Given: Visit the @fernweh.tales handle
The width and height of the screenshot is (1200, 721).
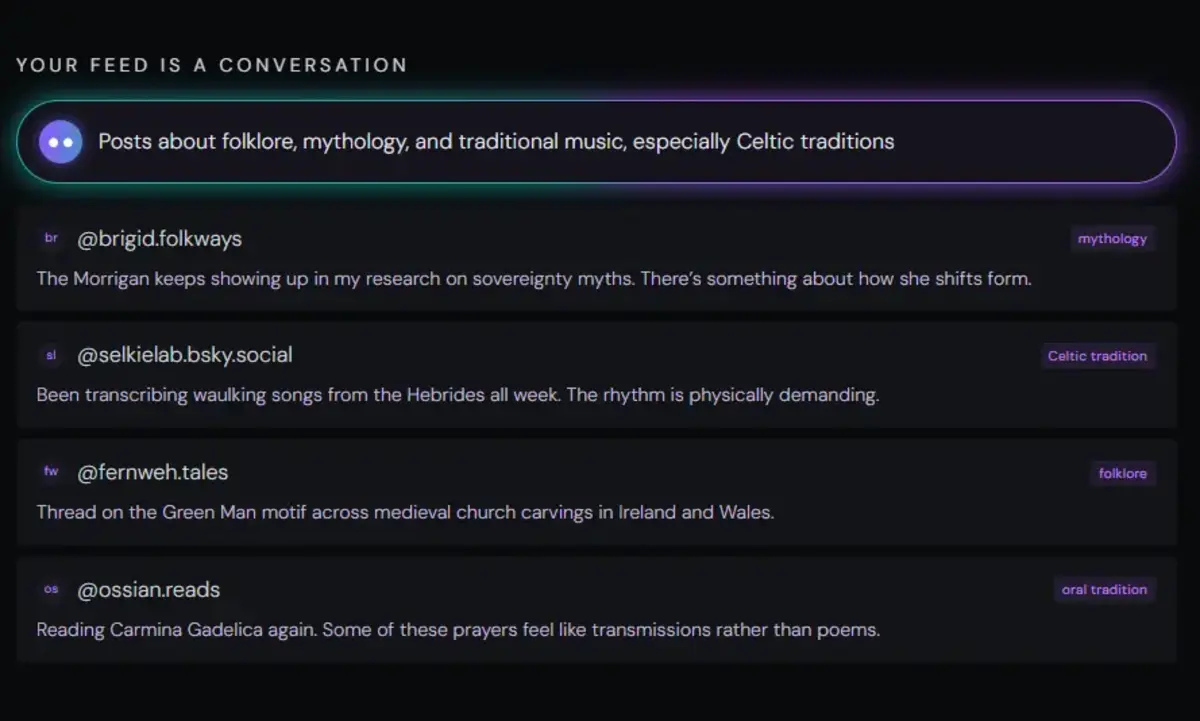Looking at the screenshot, I should pyautogui.click(x=153, y=472).
